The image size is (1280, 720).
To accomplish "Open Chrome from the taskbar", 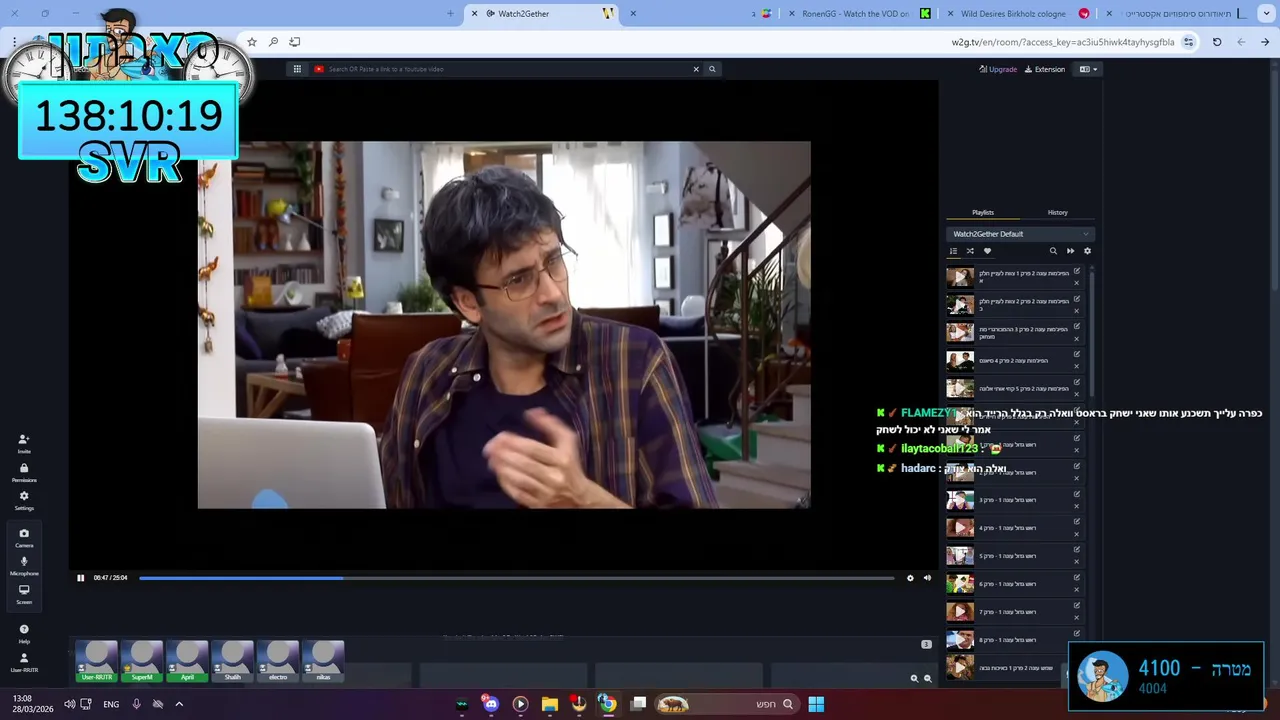I will tap(608, 704).
